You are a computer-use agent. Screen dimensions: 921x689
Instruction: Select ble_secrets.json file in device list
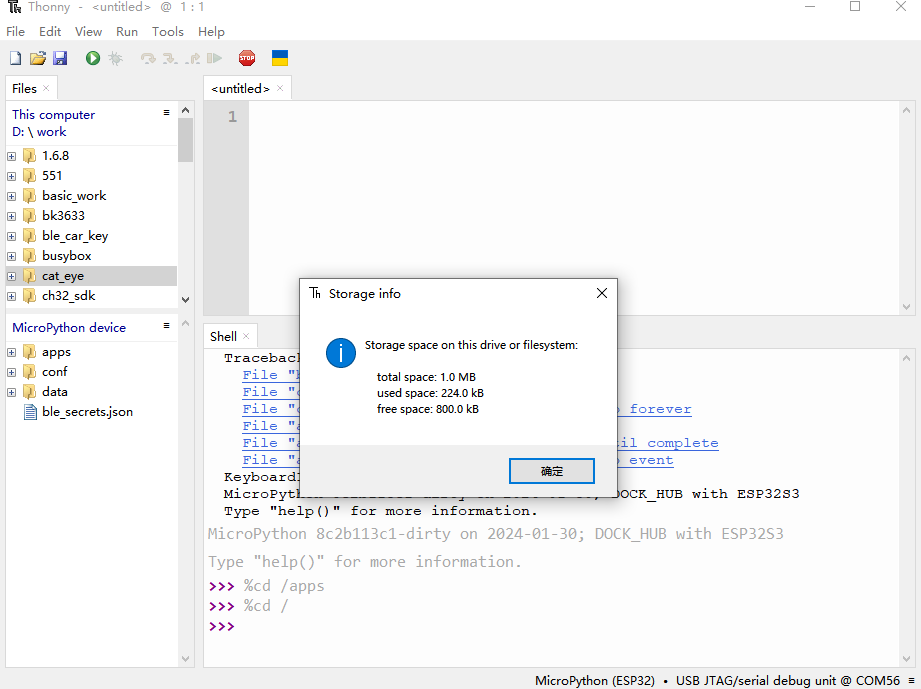click(x=87, y=412)
